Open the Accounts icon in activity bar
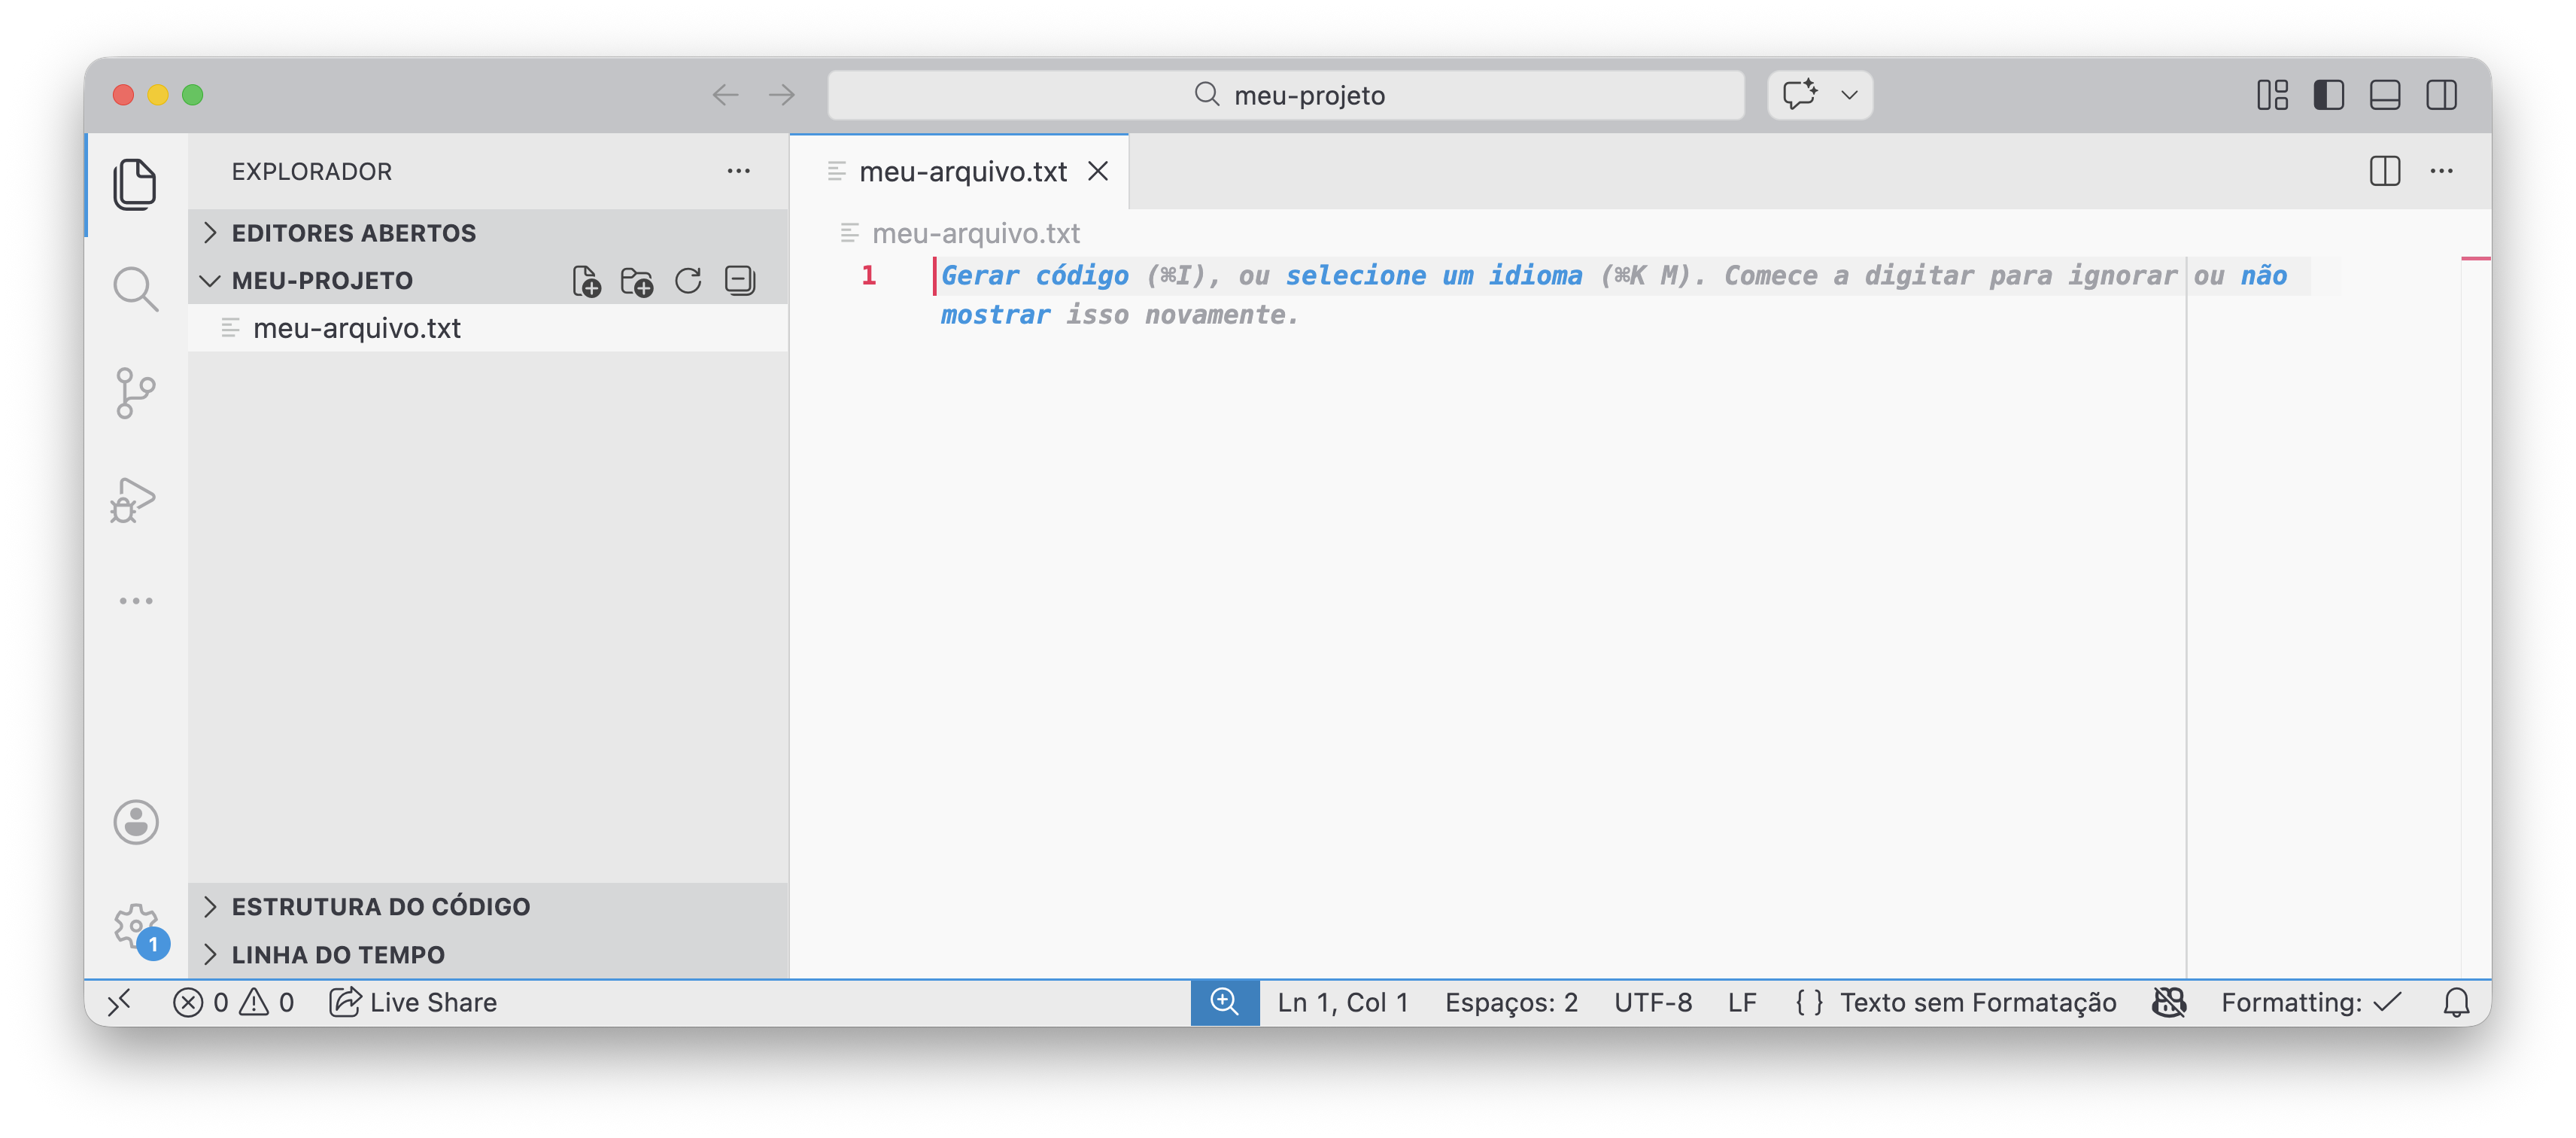Screen dimensions: 2576x1138 coord(135,822)
